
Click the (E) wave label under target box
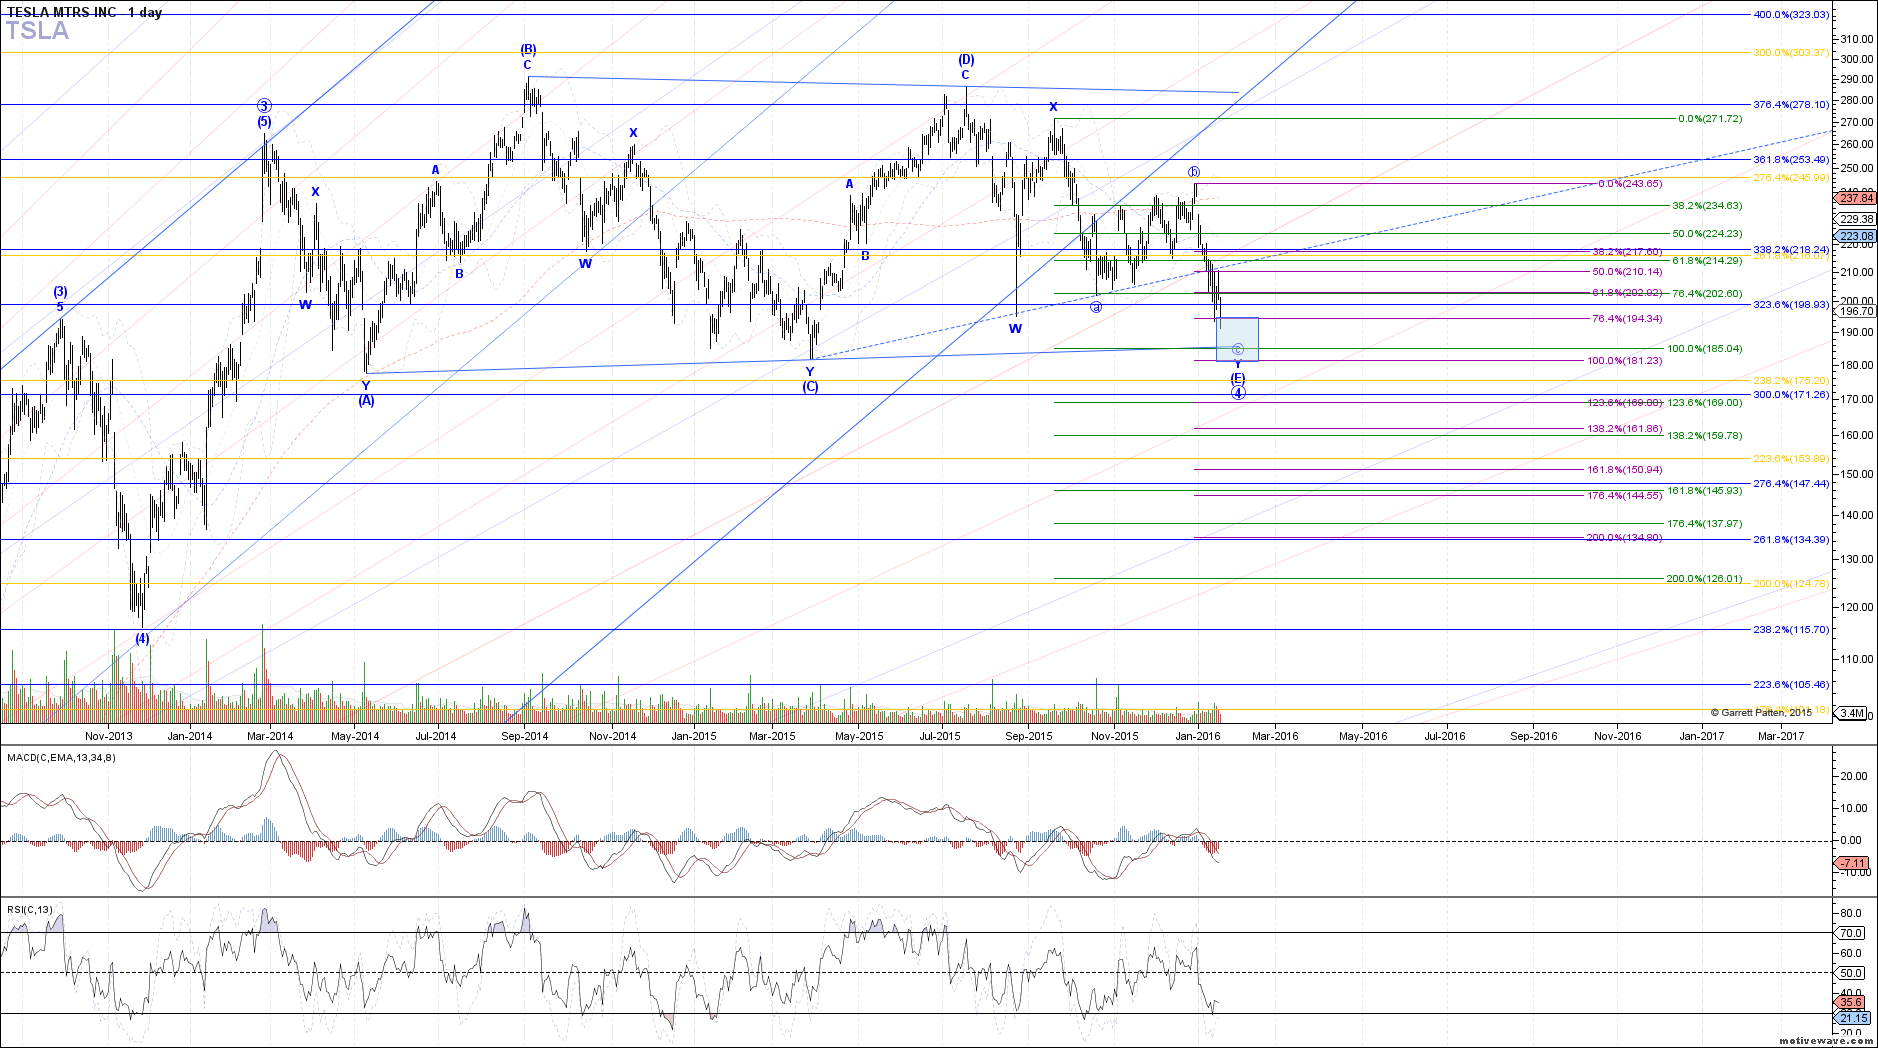(x=1238, y=378)
